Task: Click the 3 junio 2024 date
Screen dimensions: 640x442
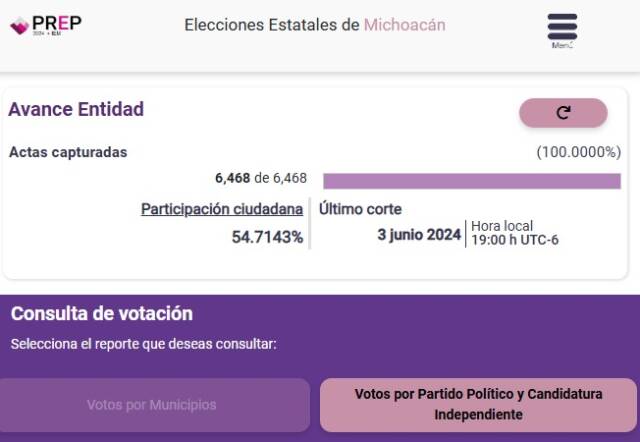Action: [x=419, y=235]
